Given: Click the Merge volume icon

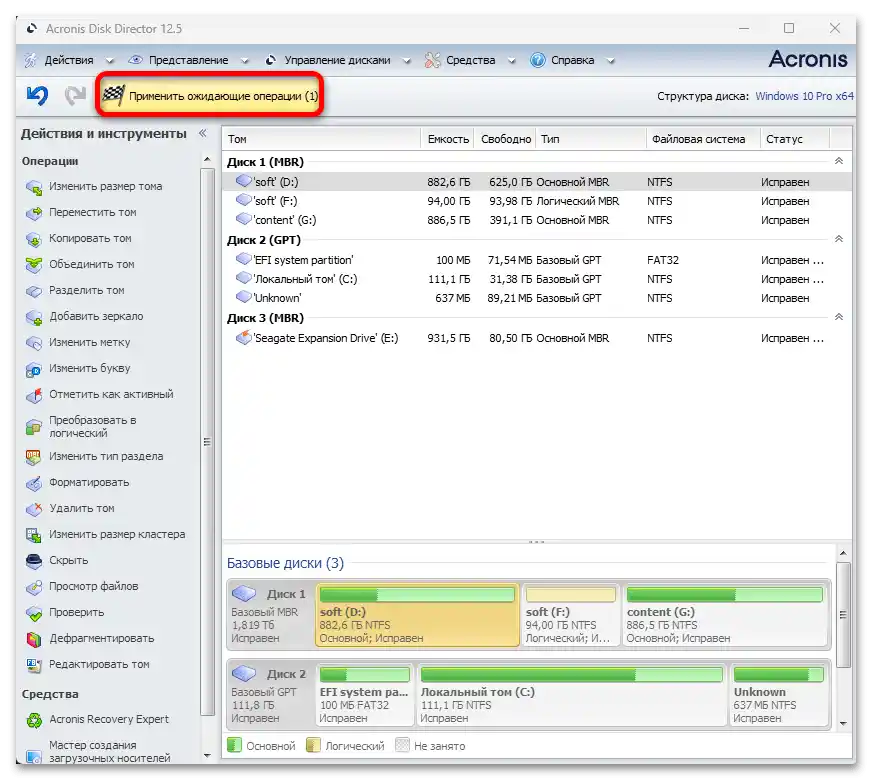Looking at the screenshot, I should [34, 265].
